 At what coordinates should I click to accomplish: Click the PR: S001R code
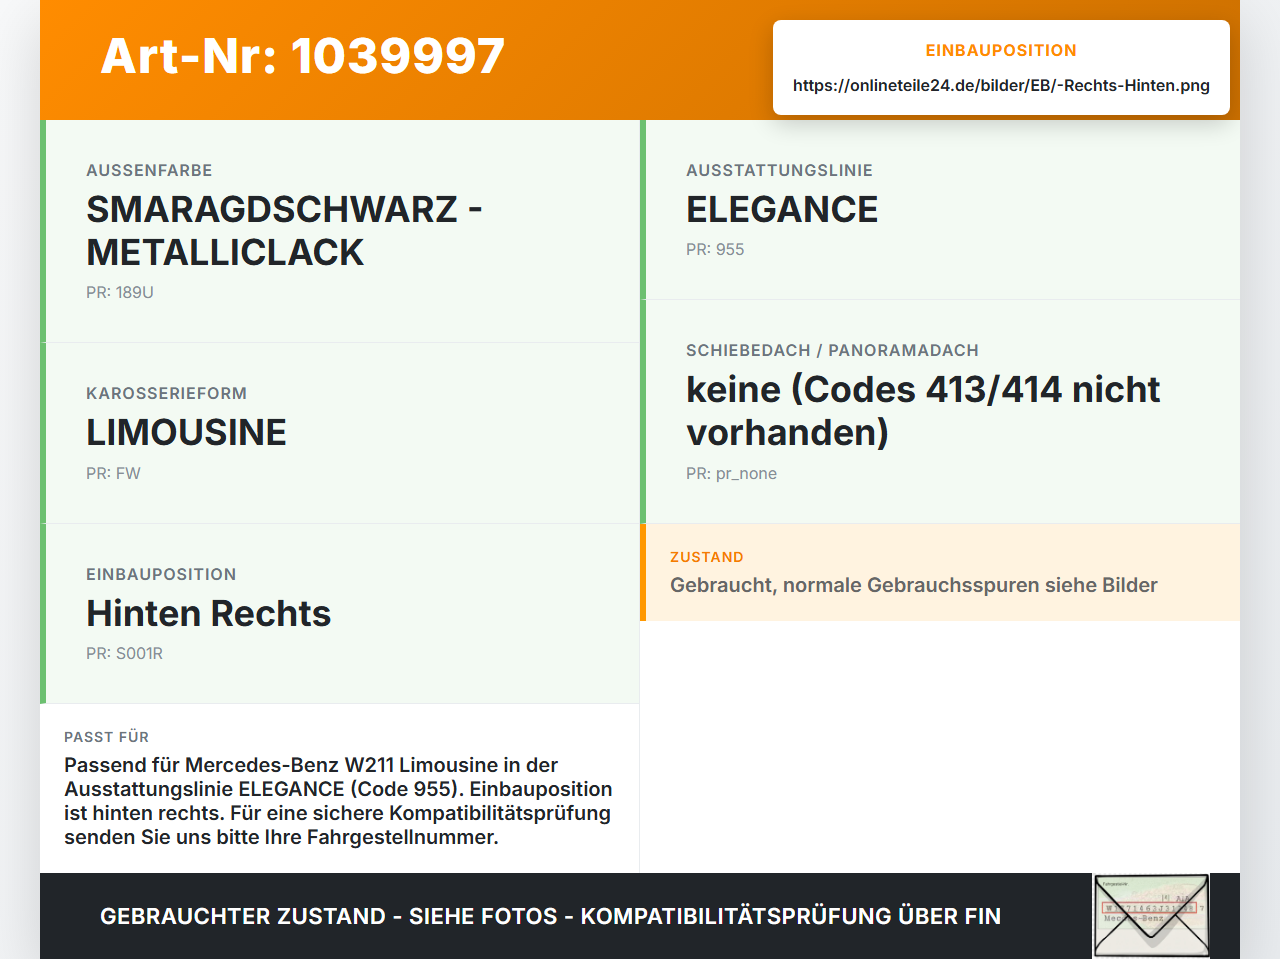pos(124,653)
